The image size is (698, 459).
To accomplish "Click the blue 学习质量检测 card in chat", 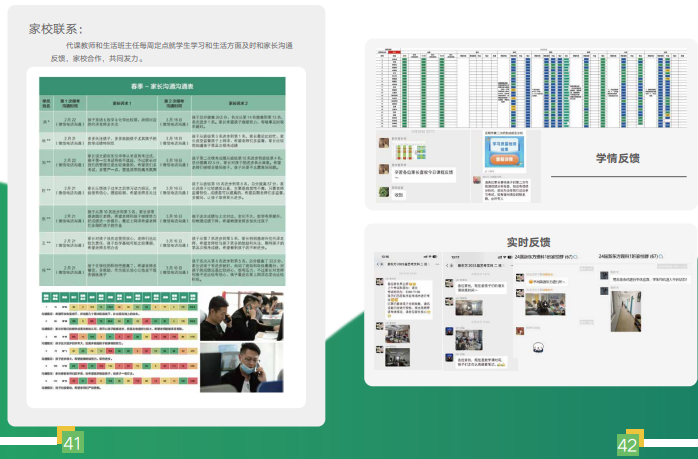I will (x=504, y=151).
